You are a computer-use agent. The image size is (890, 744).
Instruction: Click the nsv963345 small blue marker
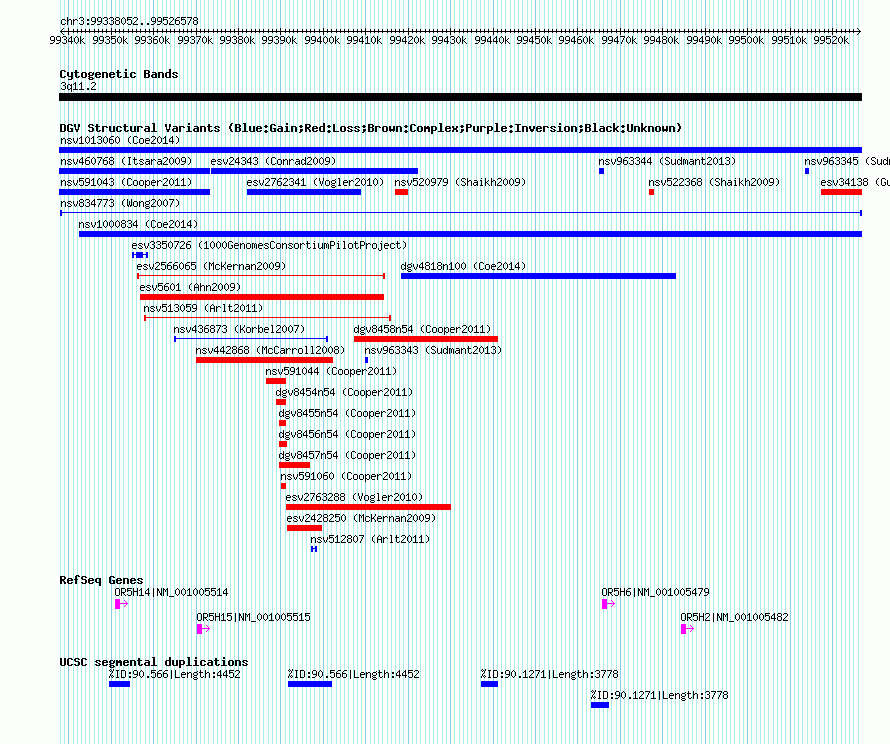(x=807, y=171)
